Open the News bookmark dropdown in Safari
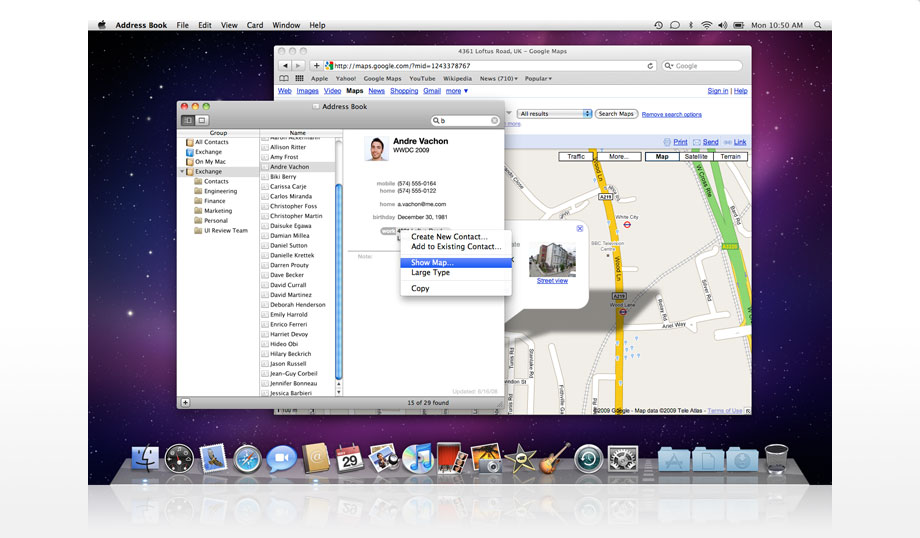 [x=497, y=78]
